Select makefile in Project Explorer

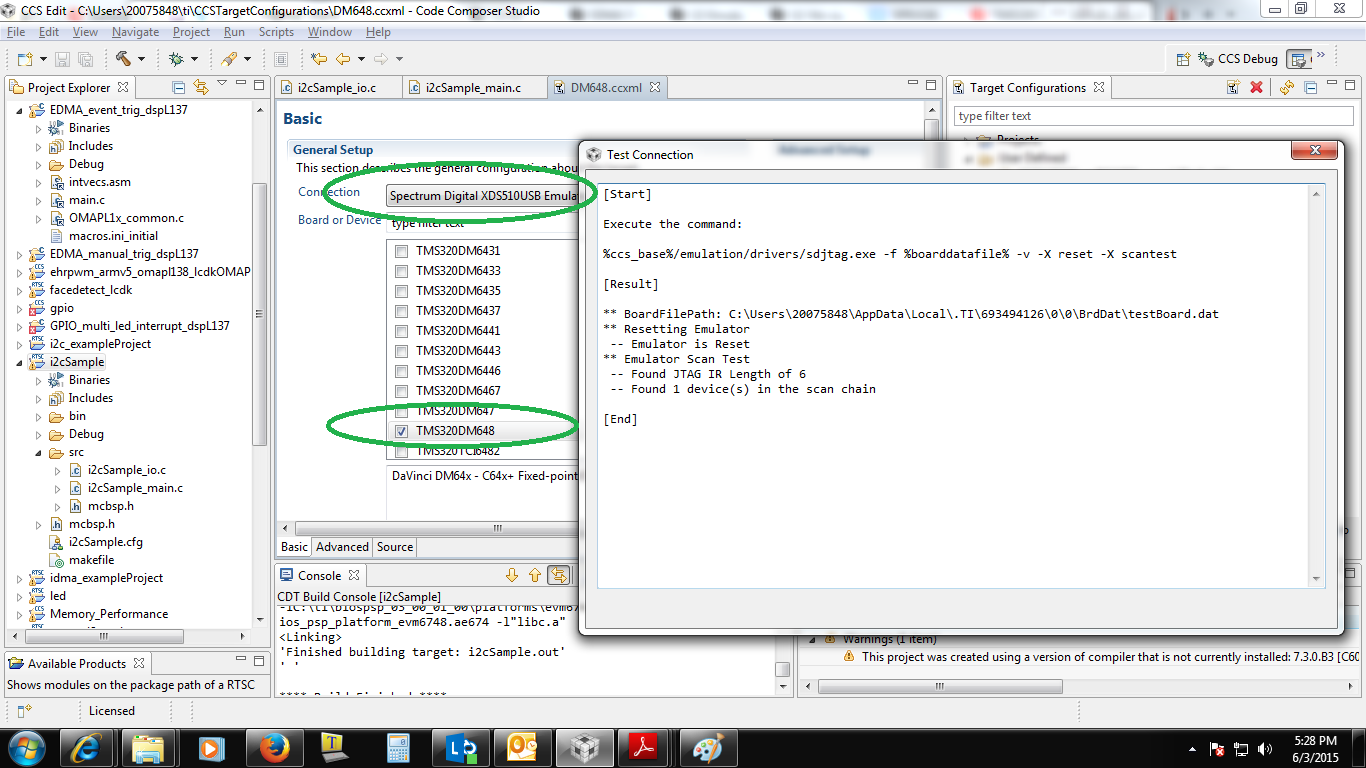(x=91, y=560)
